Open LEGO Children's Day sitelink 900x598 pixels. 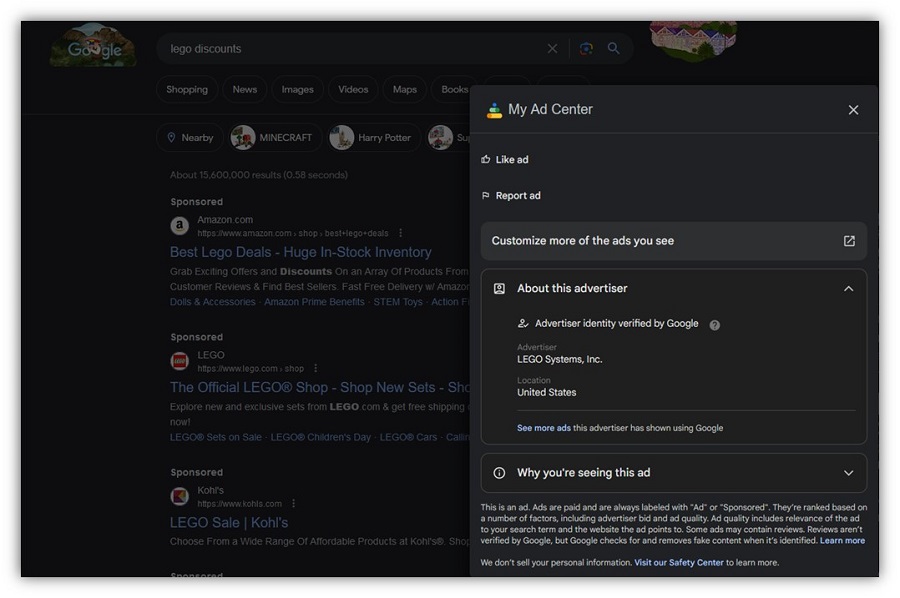pos(320,437)
